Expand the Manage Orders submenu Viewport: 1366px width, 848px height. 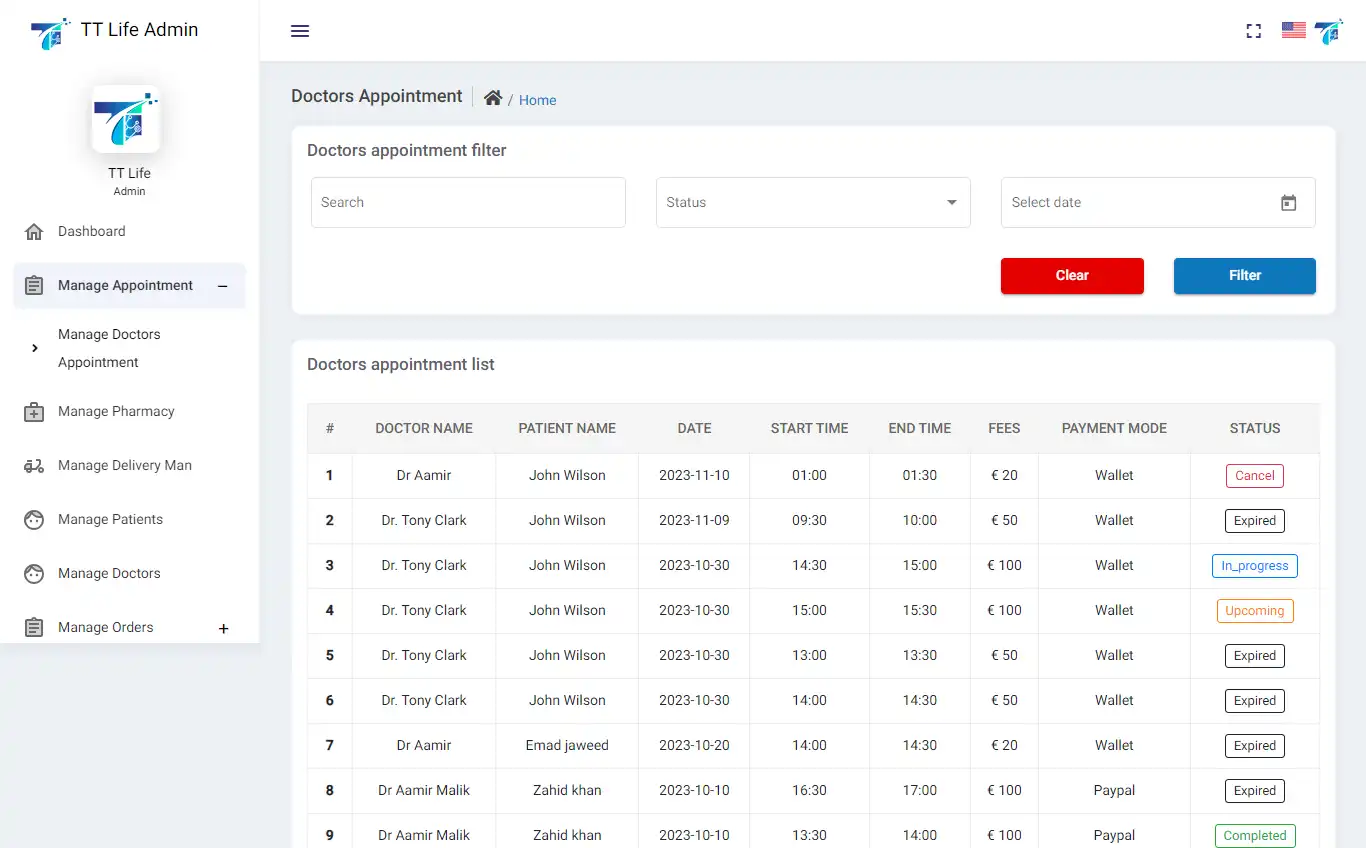[223, 628]
